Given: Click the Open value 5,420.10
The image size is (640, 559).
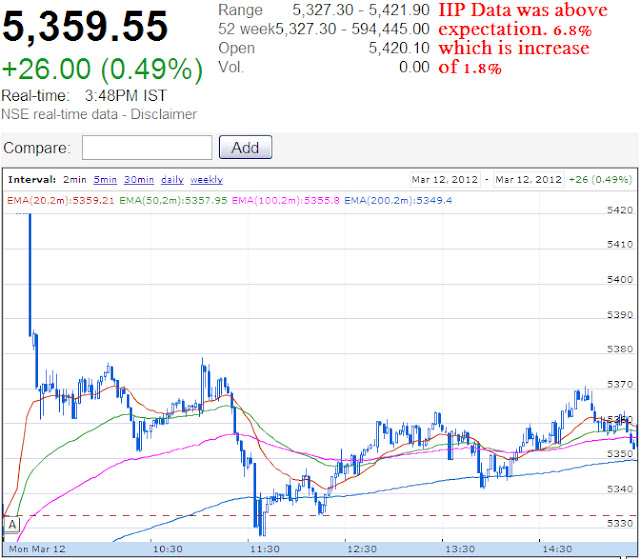Looking at the screenshot, I should pyautogui.click(x=399, y=48).
